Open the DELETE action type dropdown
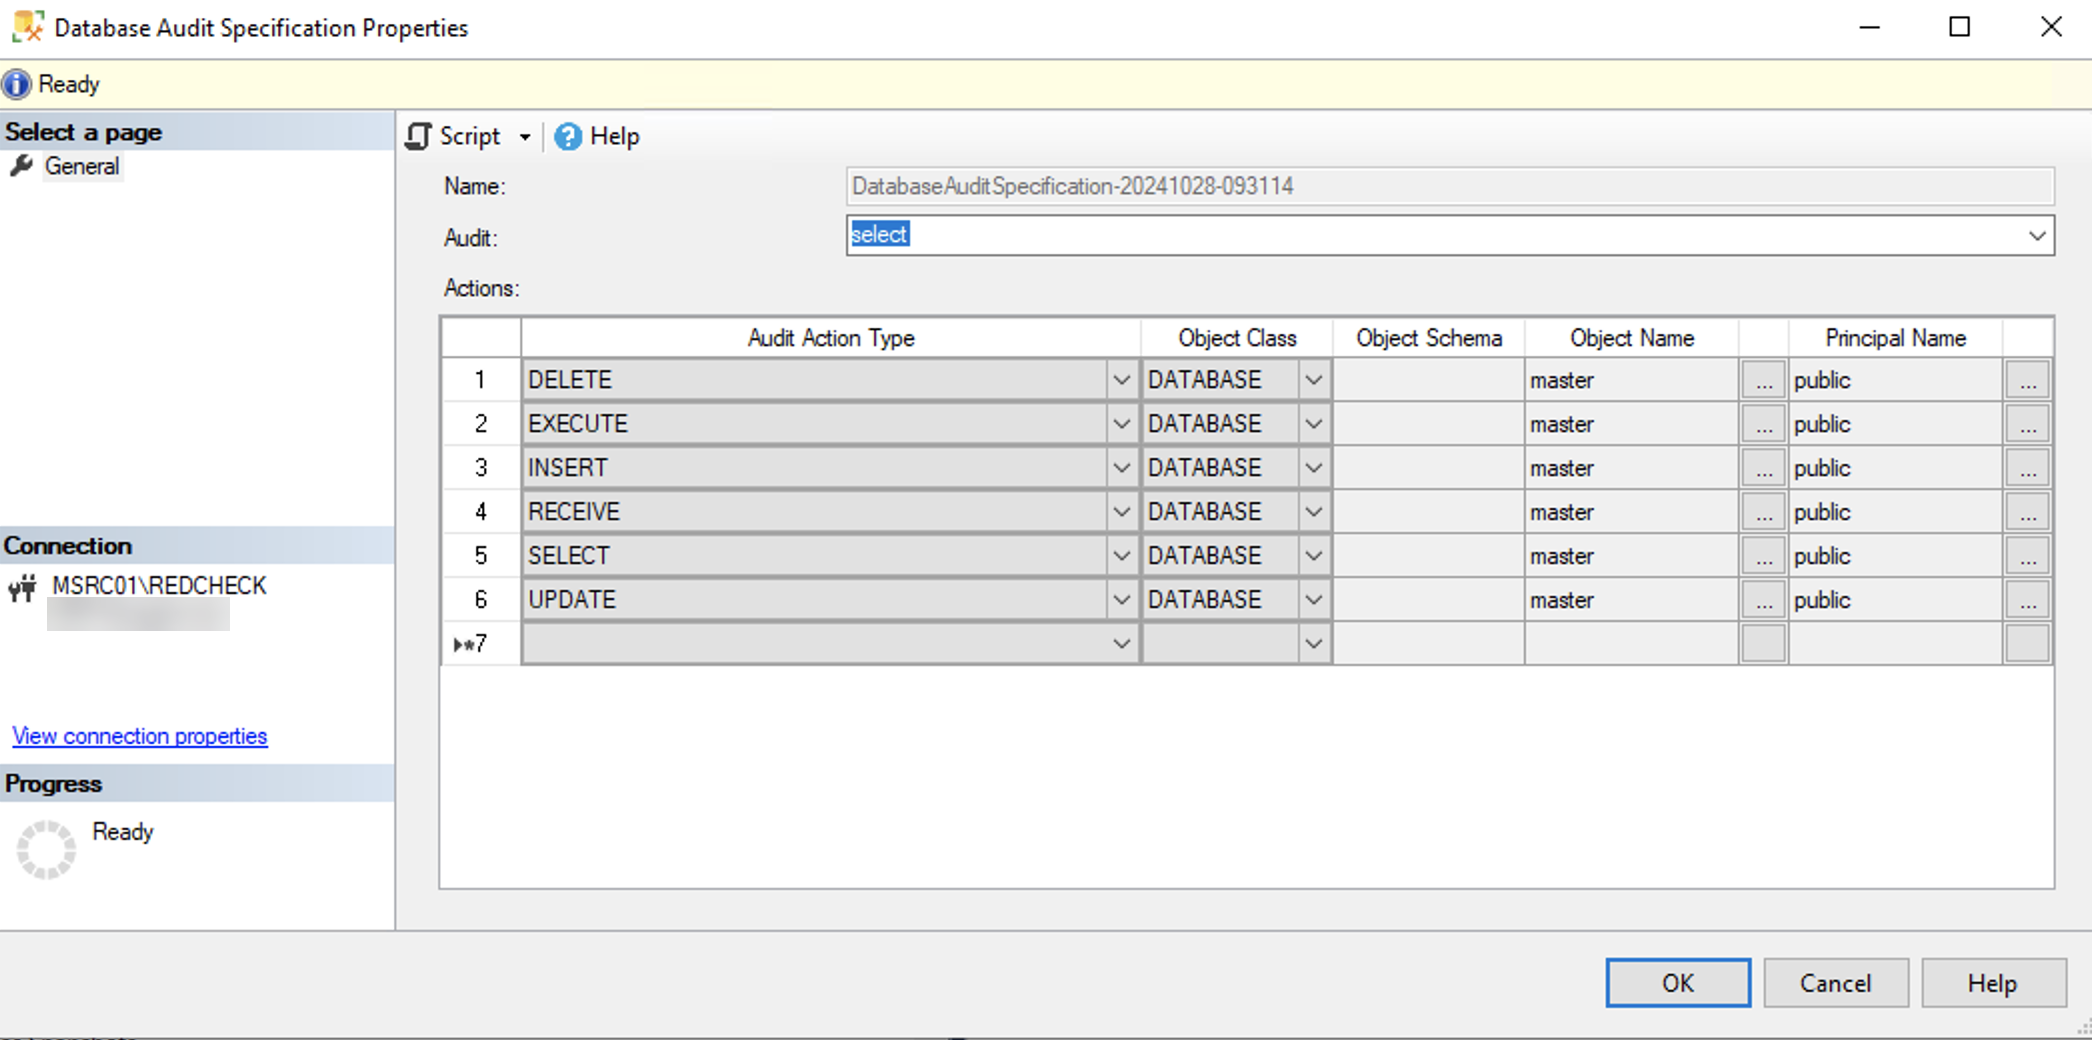This screenshot has width=2092, height=1040. tap(1120, 379)
